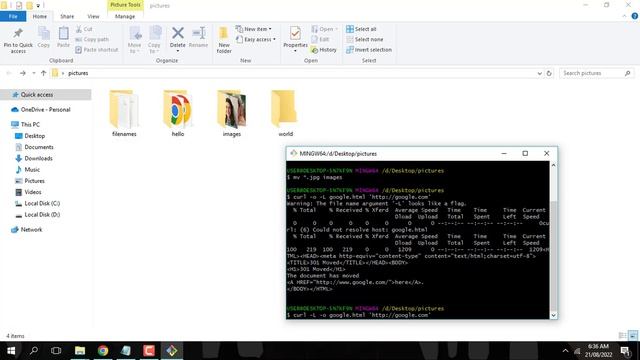Screen dimensions: 640x360
Task: Open Explorer Help question mark
Action: point(634,16)
